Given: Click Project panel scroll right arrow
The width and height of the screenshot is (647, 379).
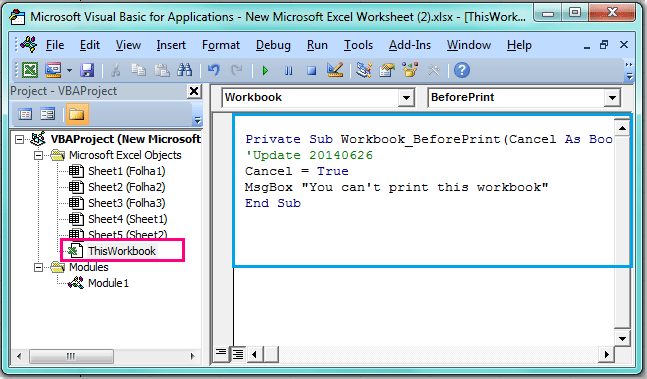Looking at the screenshot, I should [192, 356].
